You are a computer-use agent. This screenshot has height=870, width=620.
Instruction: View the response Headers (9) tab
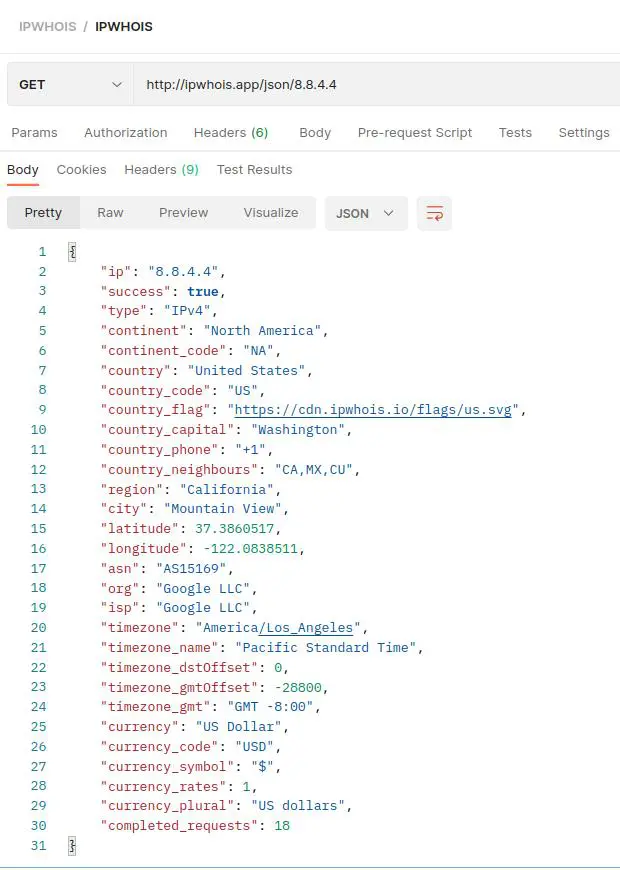pyautogui.click(x=161, y=169)
